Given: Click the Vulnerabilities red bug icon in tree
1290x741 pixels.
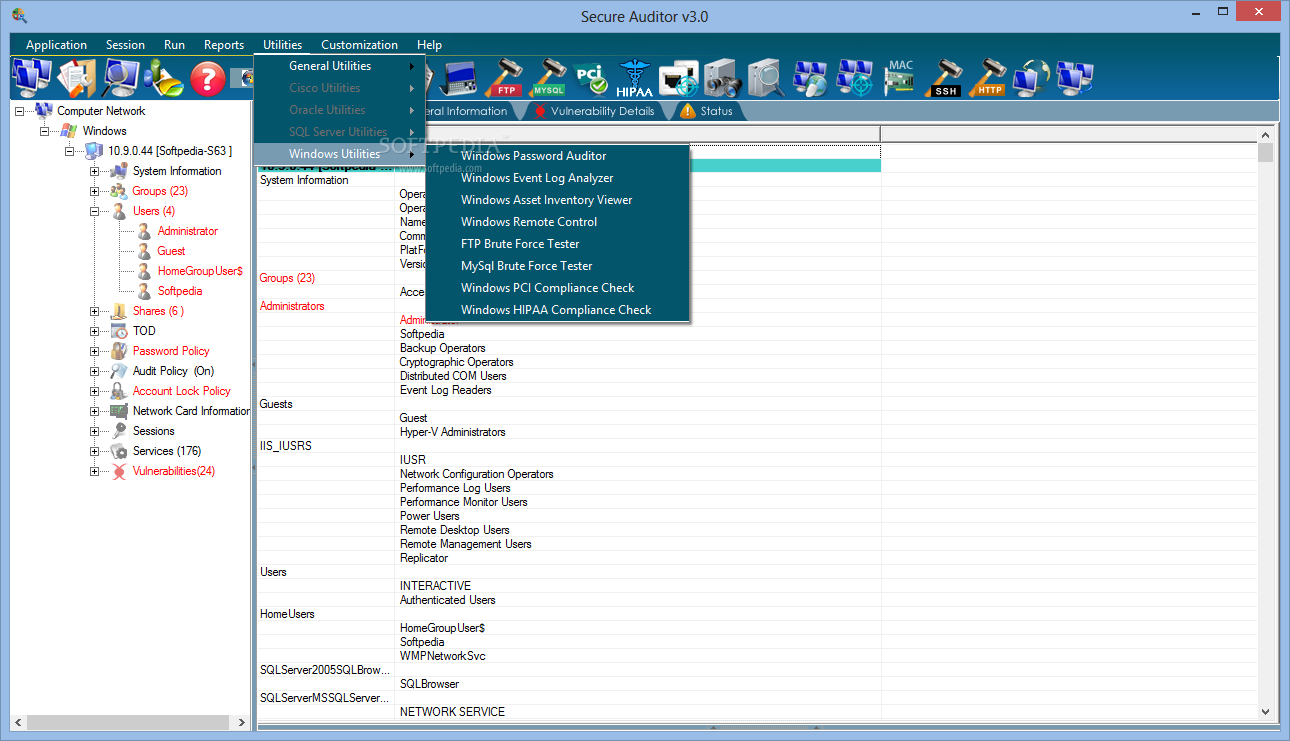Looking at the screenshot, I should click(x=118, y=471).
